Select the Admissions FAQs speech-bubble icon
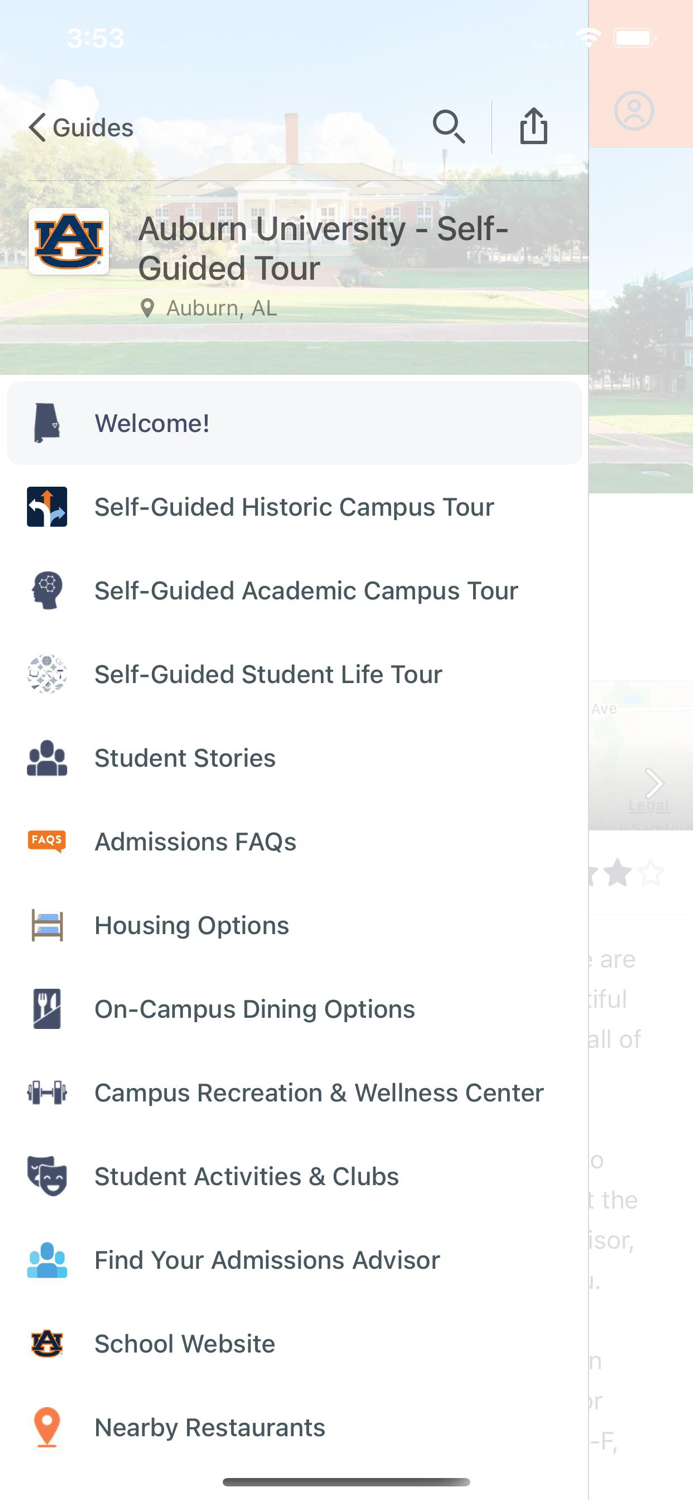Viewport: 693px width, 1500px height. 45,841
